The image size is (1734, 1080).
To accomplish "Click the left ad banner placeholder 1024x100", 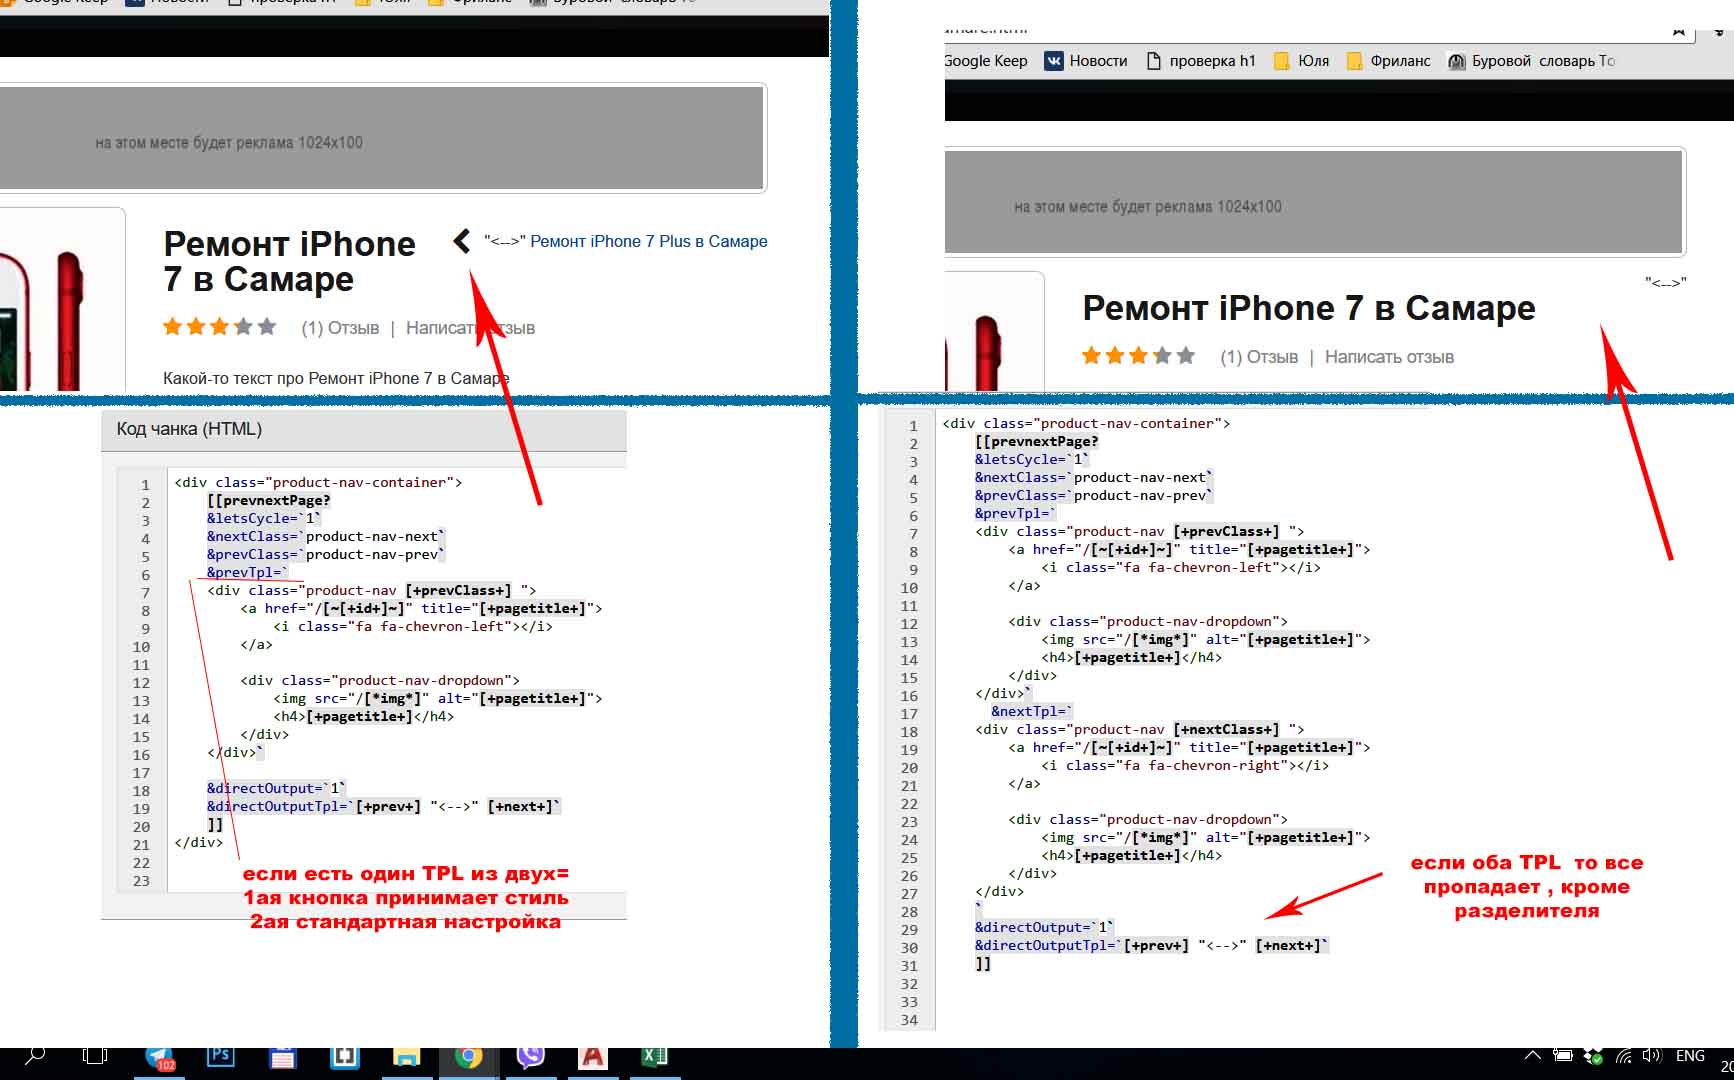I will click(x=381, y=138).
